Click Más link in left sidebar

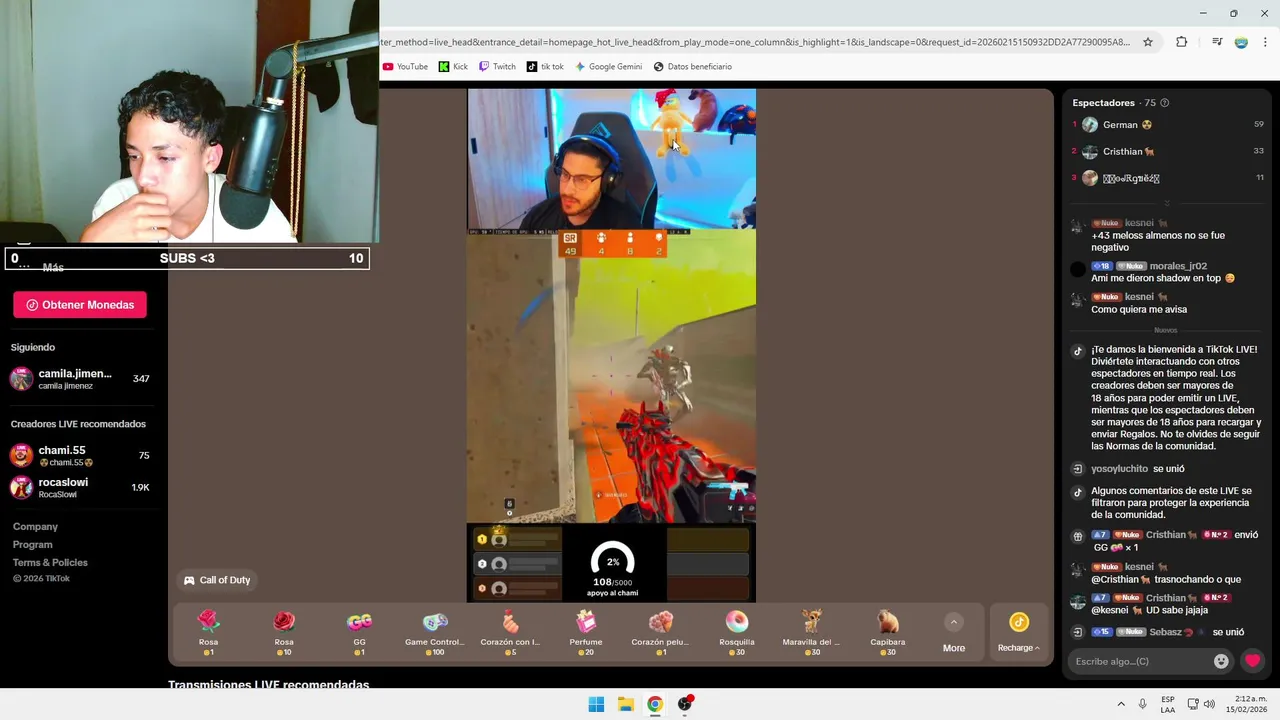tap(53, 268)
